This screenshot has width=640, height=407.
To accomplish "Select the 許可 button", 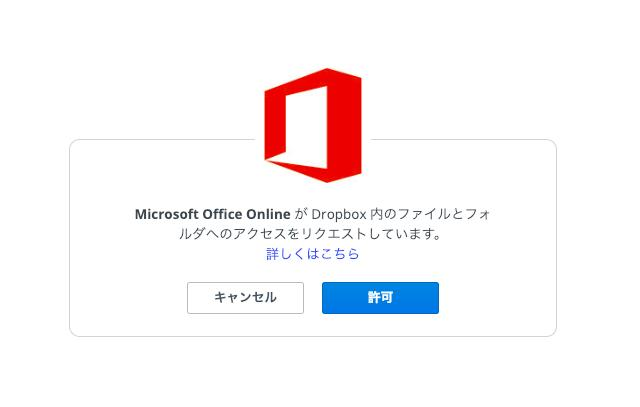I will pos(380,298).
